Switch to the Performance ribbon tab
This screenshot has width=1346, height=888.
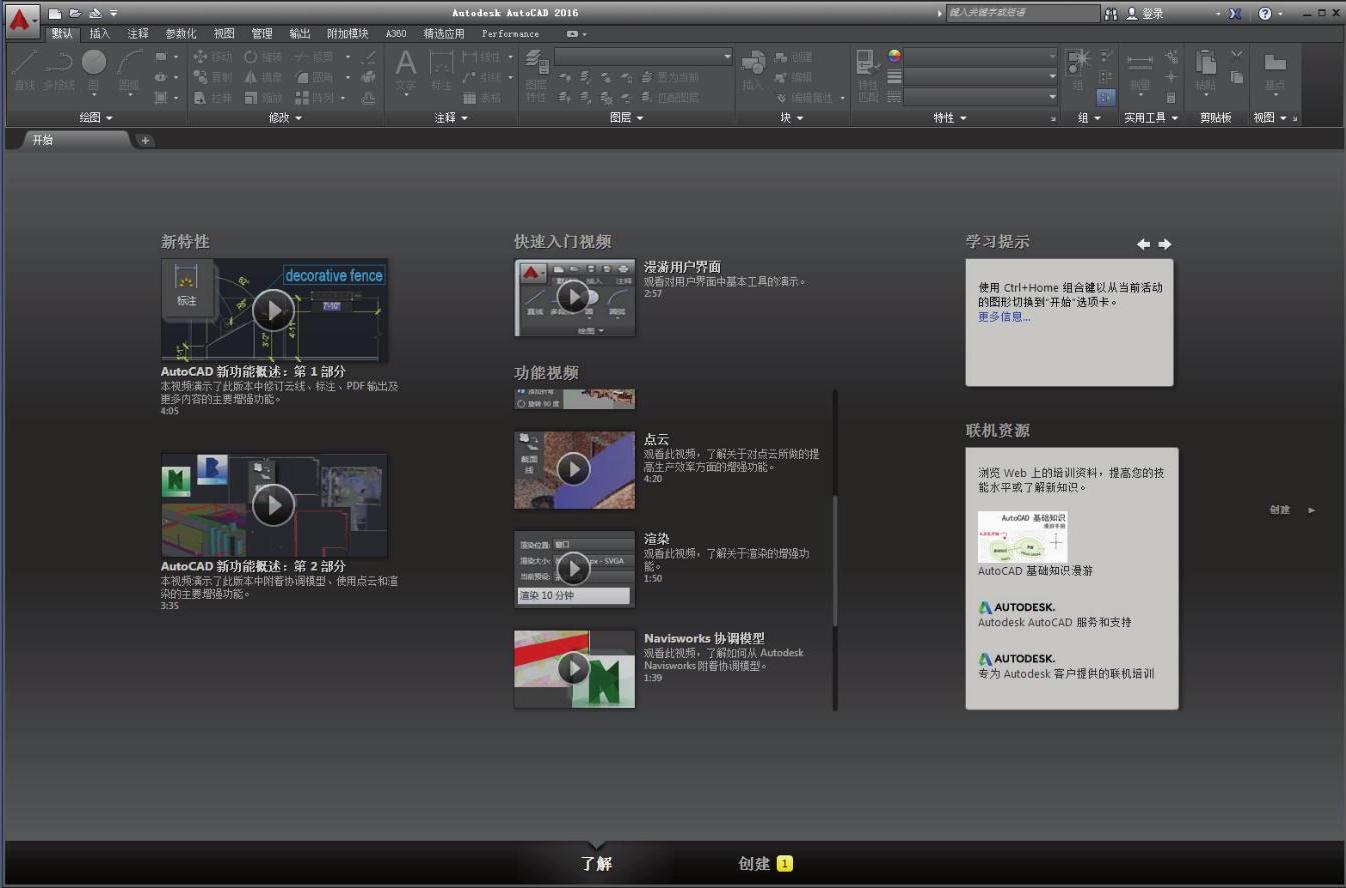click(510, 33)
